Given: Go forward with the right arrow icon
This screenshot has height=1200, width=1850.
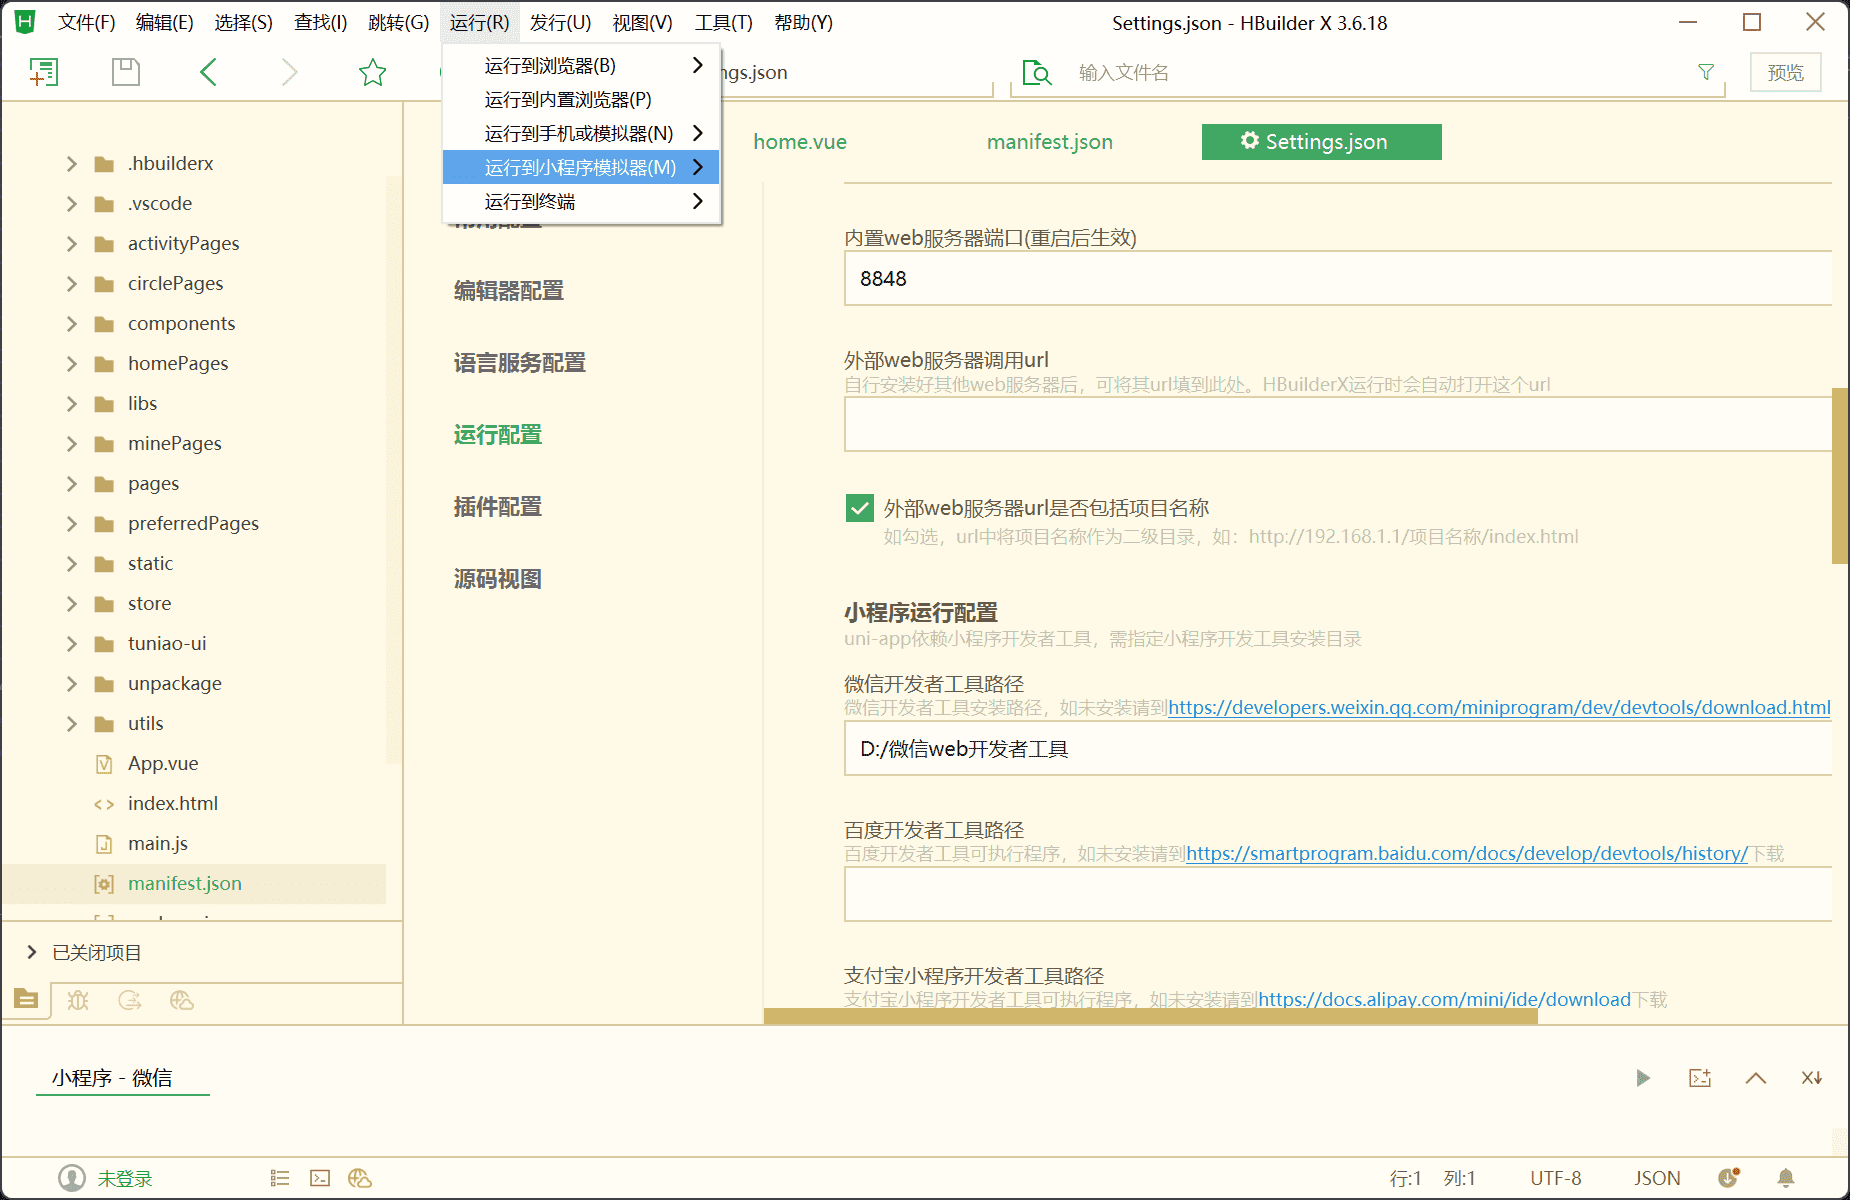Looking at the screenshot, I should click(289, 72).
